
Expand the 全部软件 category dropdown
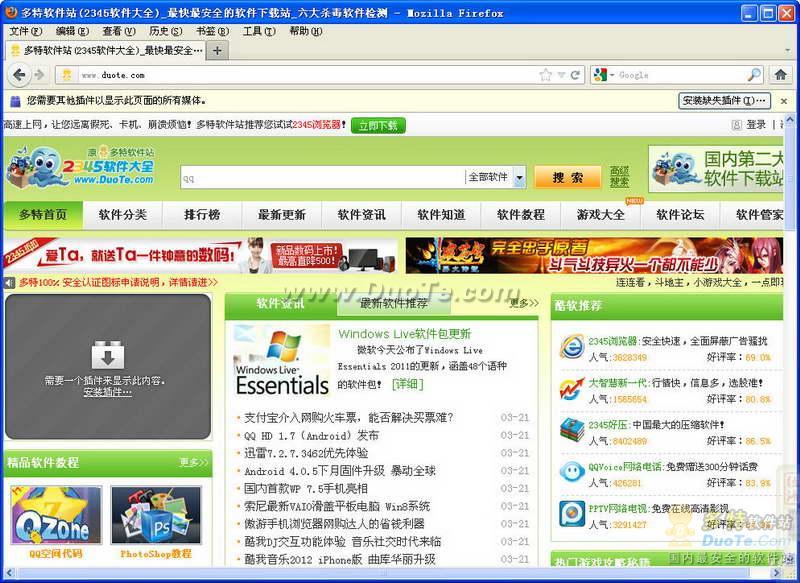click(519, 178)
